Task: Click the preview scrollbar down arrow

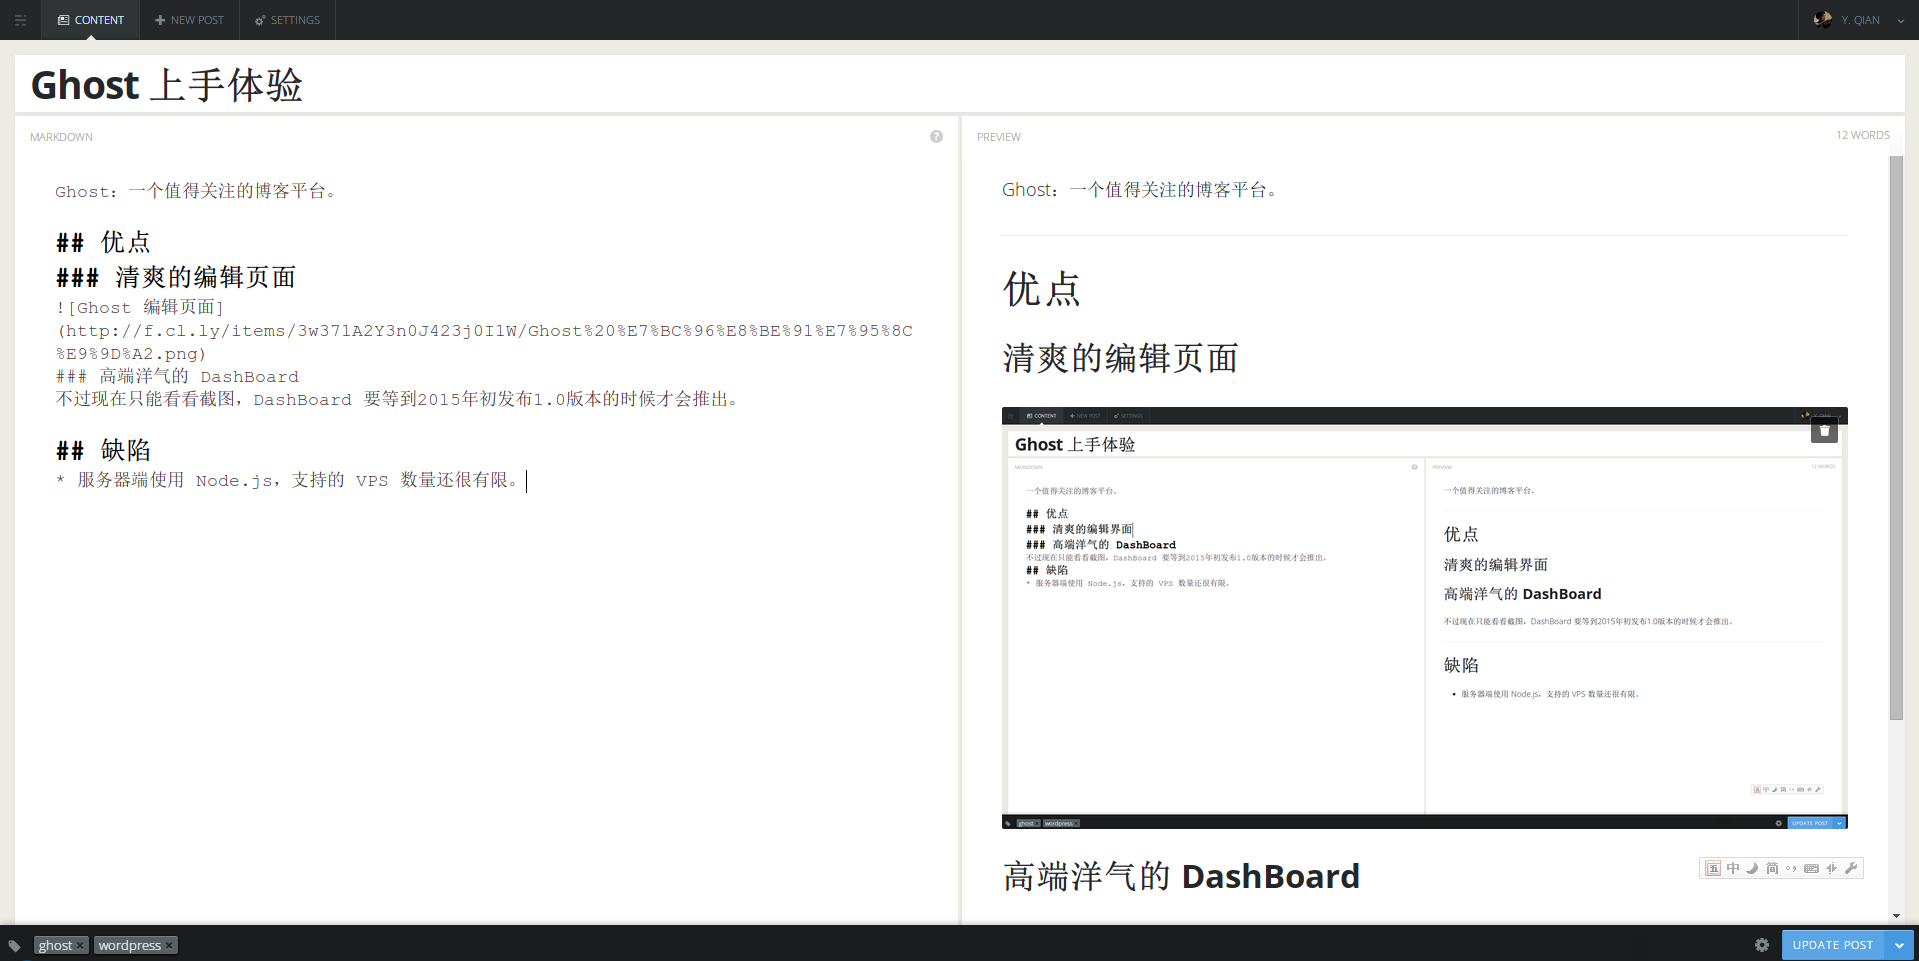Action: coord(1896,915)
